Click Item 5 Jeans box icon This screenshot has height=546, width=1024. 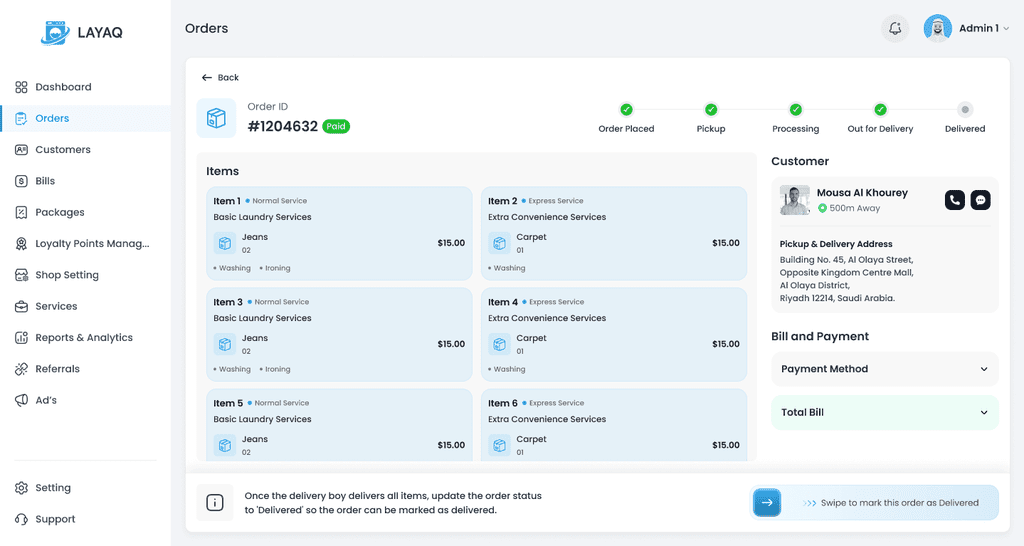[225, 445]
